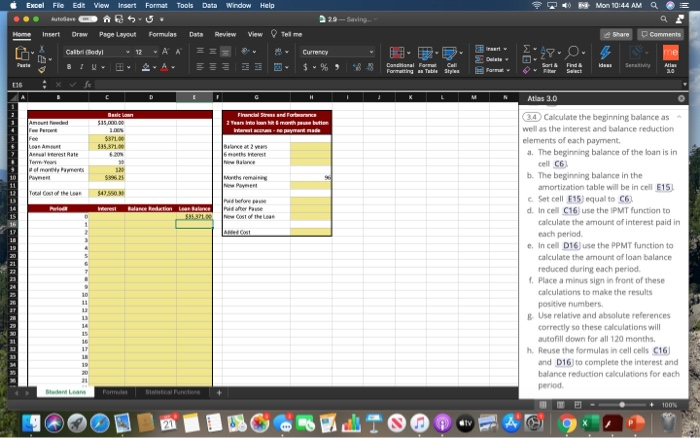Click the Copy icon
700x438 pixels.
(42, 59)
